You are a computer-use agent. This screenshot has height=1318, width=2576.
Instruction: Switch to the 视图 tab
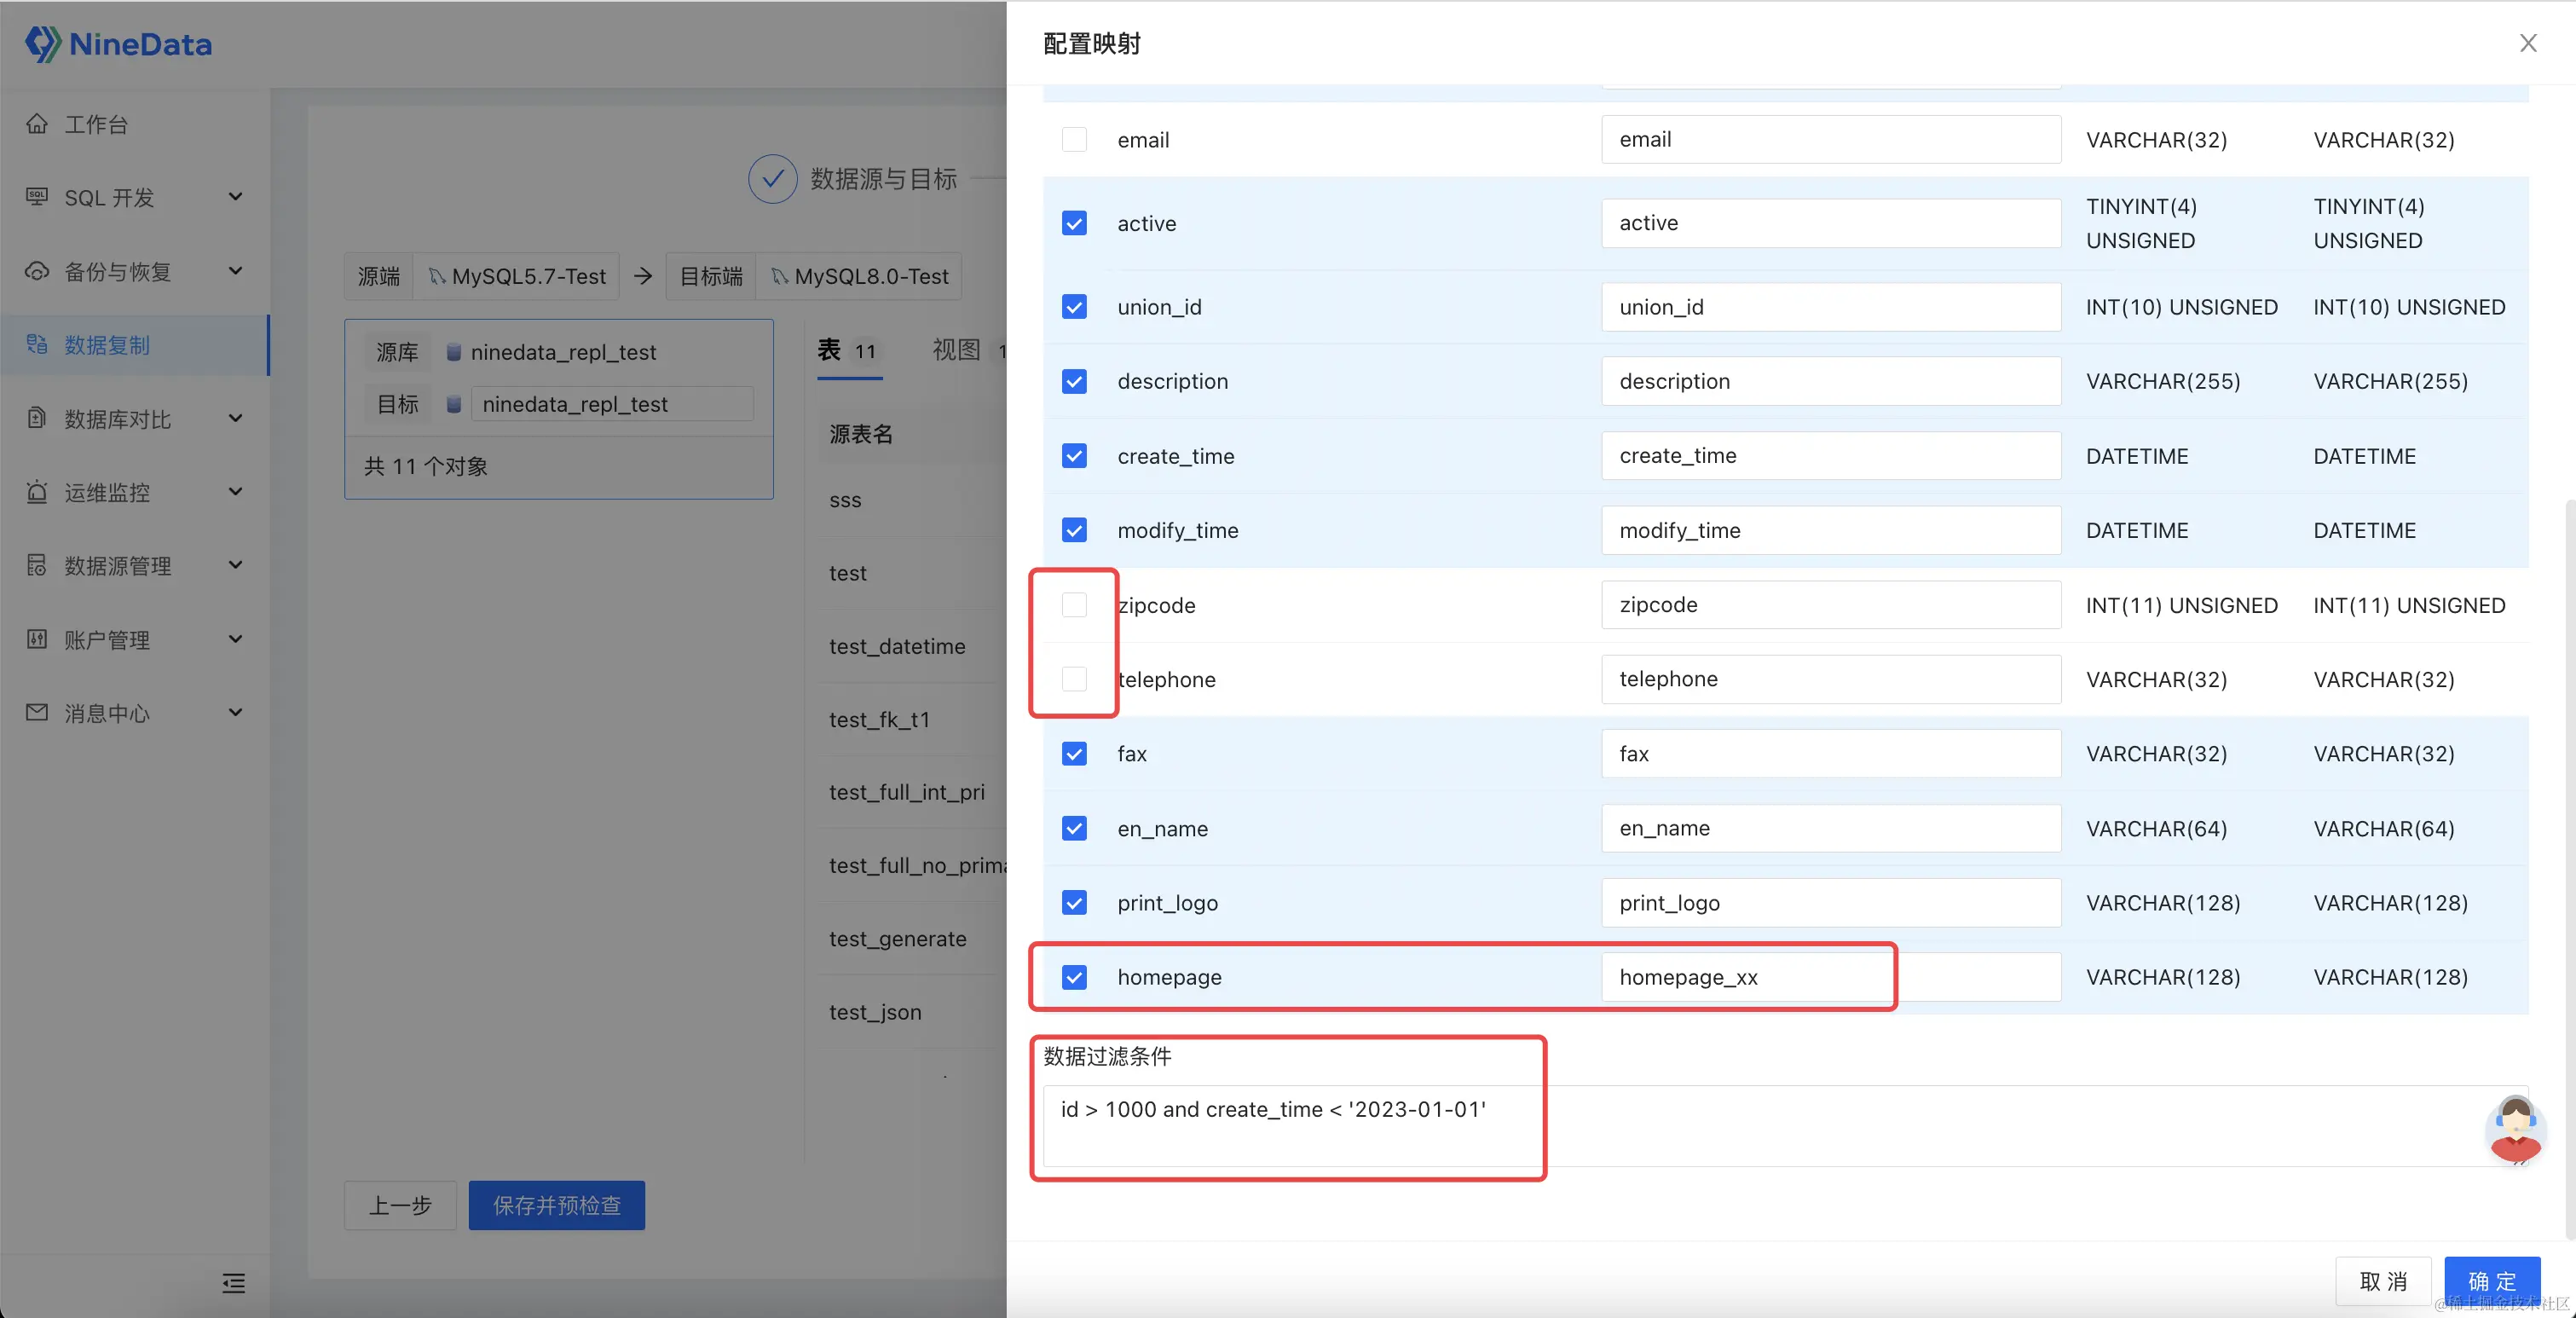(x=958, y=350)
